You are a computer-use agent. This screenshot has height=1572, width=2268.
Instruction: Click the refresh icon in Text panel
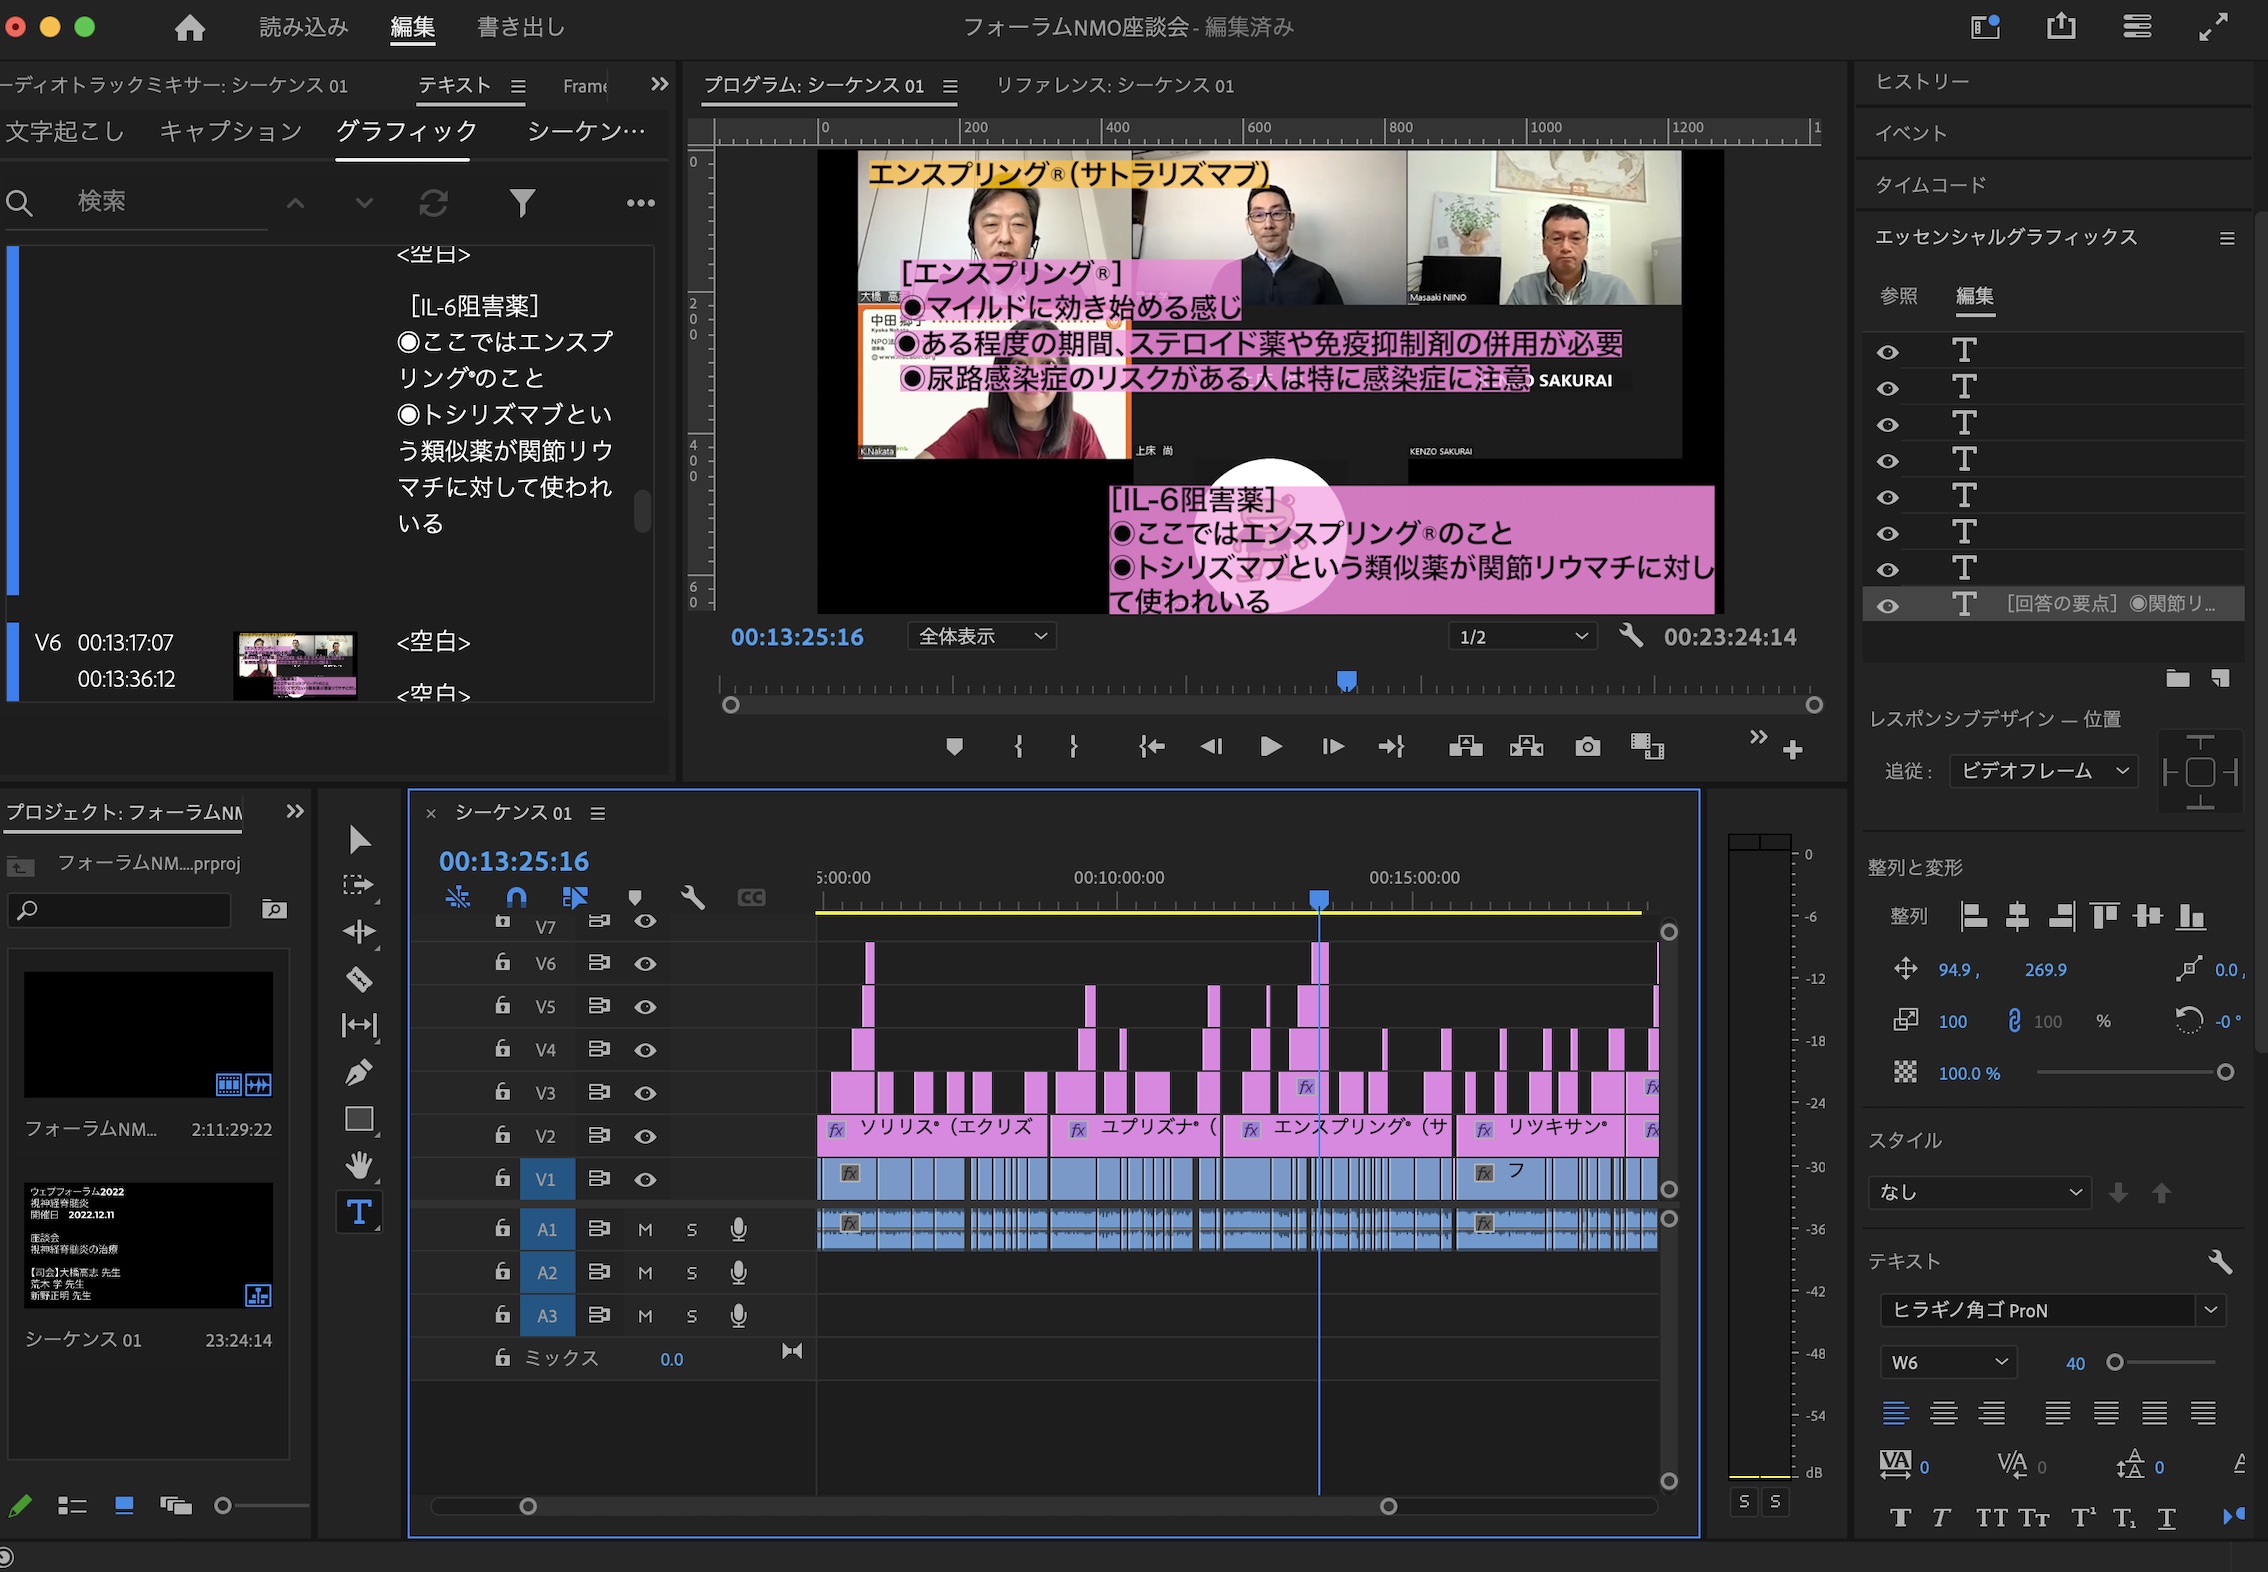[433, 203]
